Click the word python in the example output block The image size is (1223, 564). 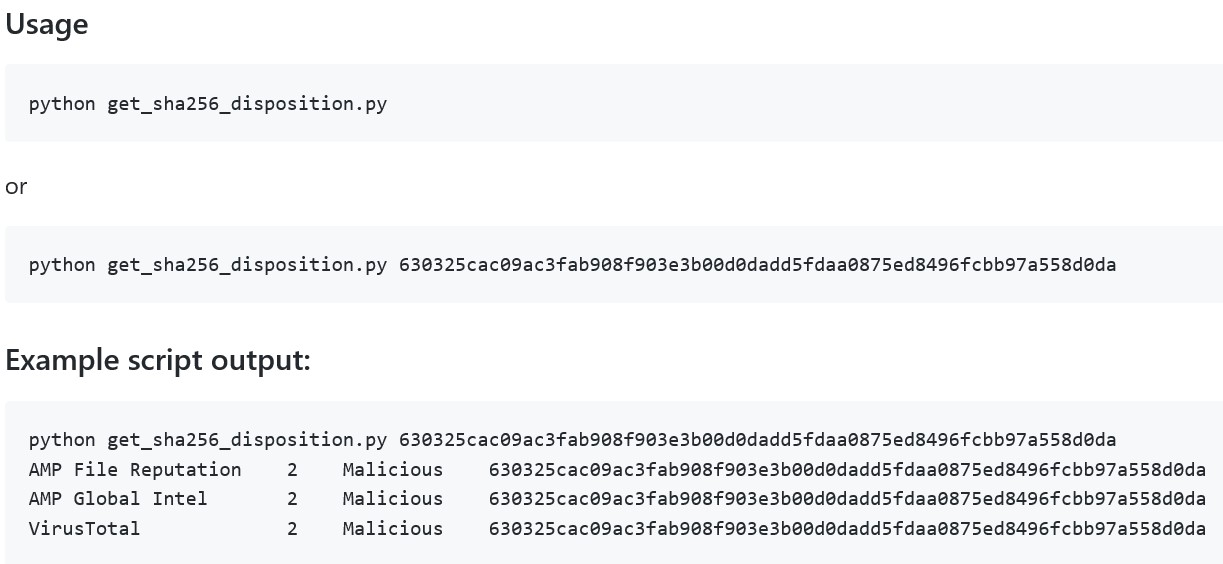click(x=62, y=440)
